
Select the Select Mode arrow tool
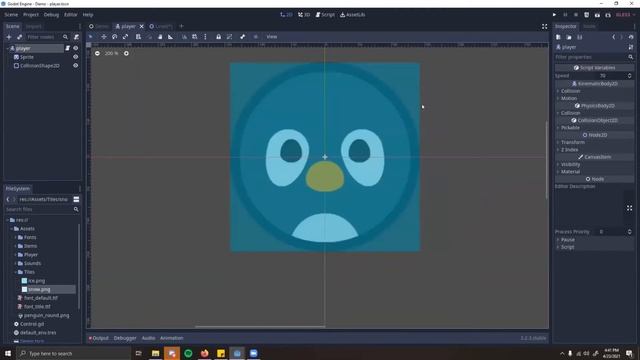[91, 37]
